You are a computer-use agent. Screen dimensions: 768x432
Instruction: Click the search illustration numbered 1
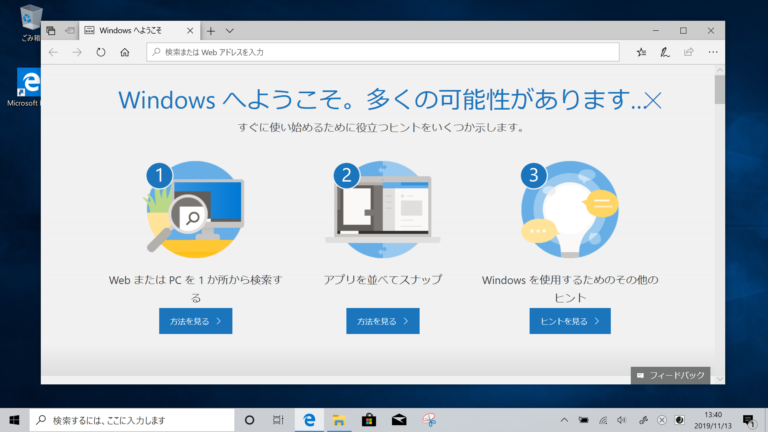[x=195, y=209]
